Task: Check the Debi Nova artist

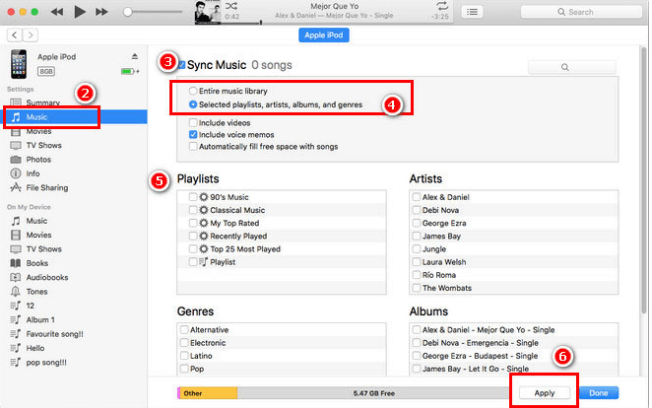Action: pyautogui.click(x=416, y=210)
